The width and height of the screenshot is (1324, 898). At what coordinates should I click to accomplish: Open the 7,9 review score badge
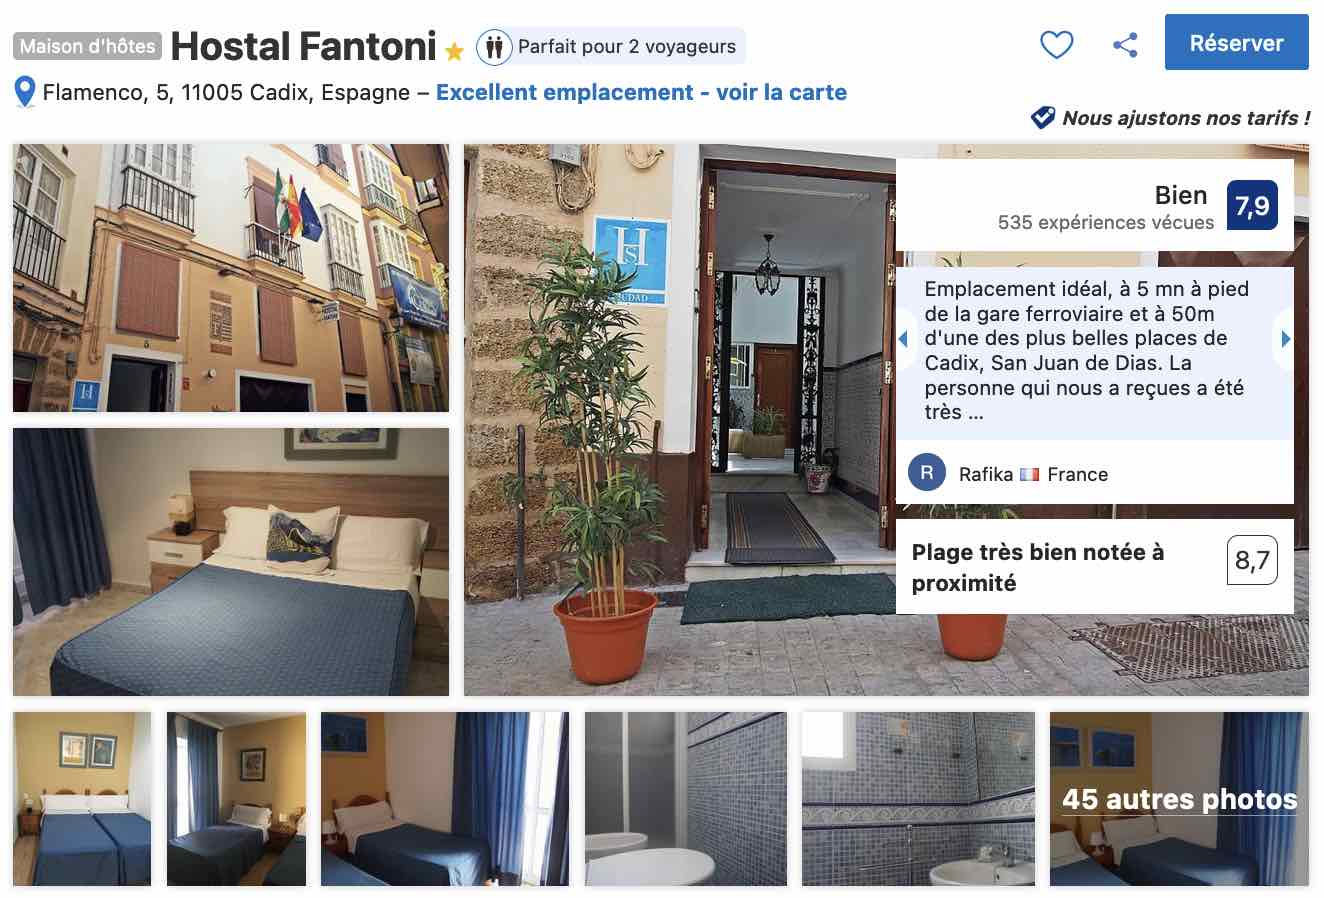[1252, 206]
